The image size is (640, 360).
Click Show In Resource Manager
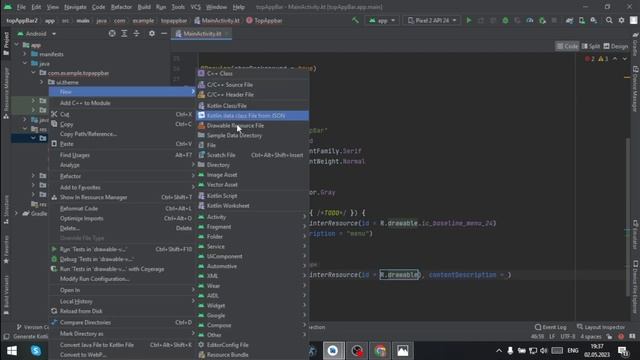point(122,197)
